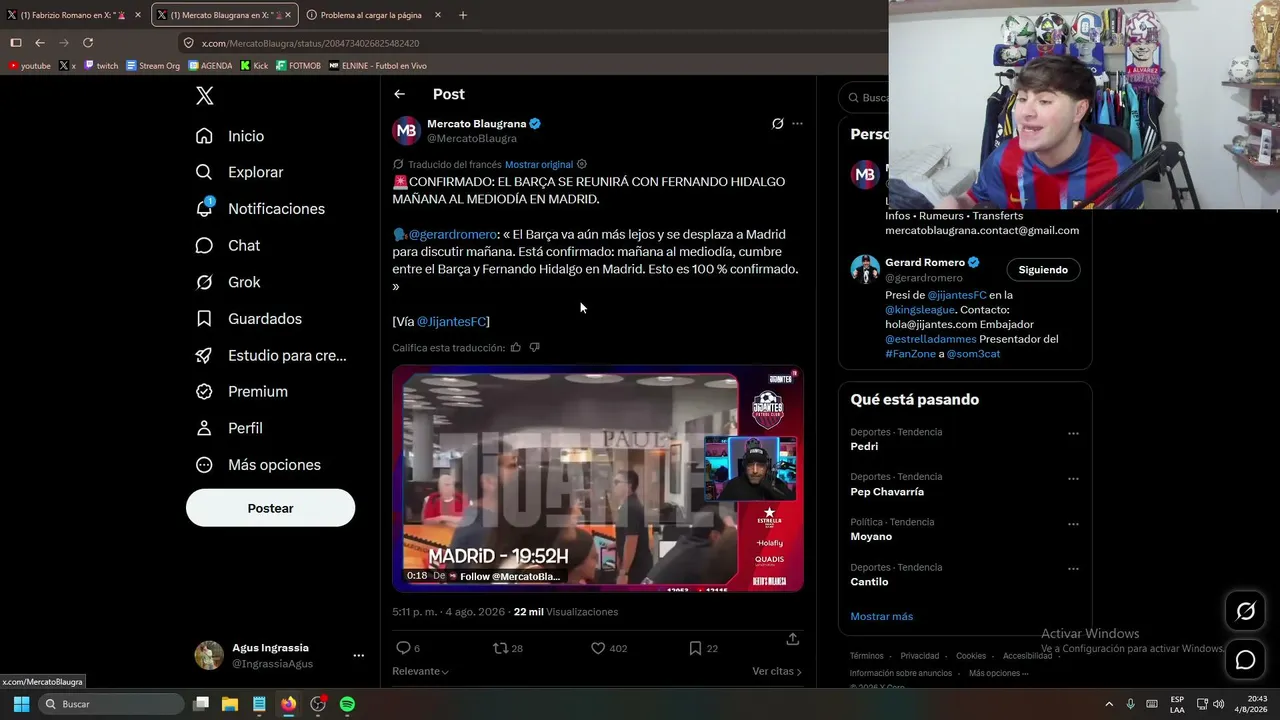Screen dimensions: 1280x720
Task: Open Guardados in sidebar
Action: 249,319
